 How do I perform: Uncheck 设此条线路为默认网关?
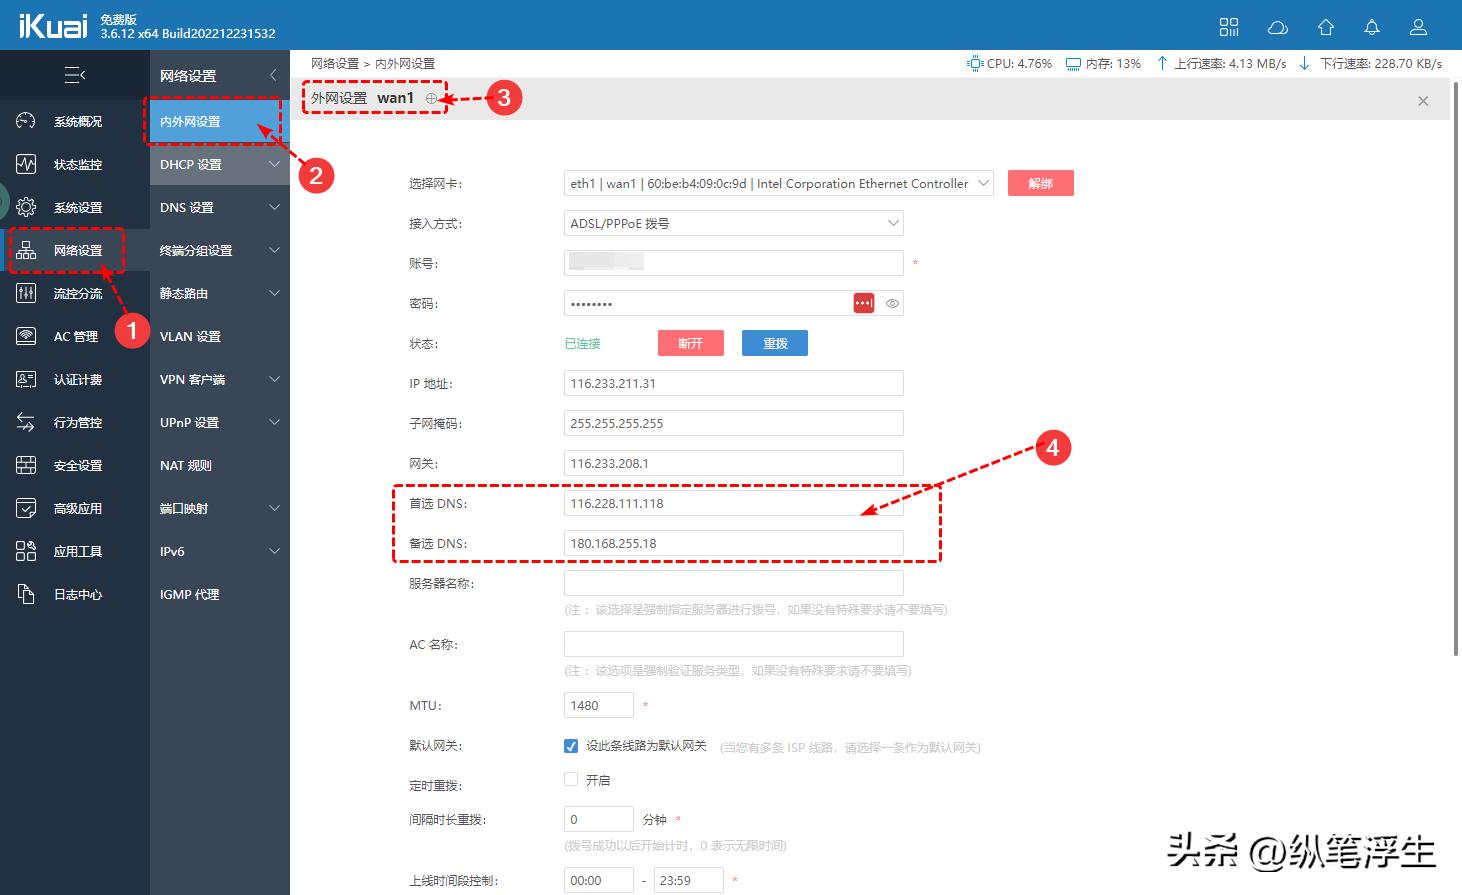click(x=570, y=745)
